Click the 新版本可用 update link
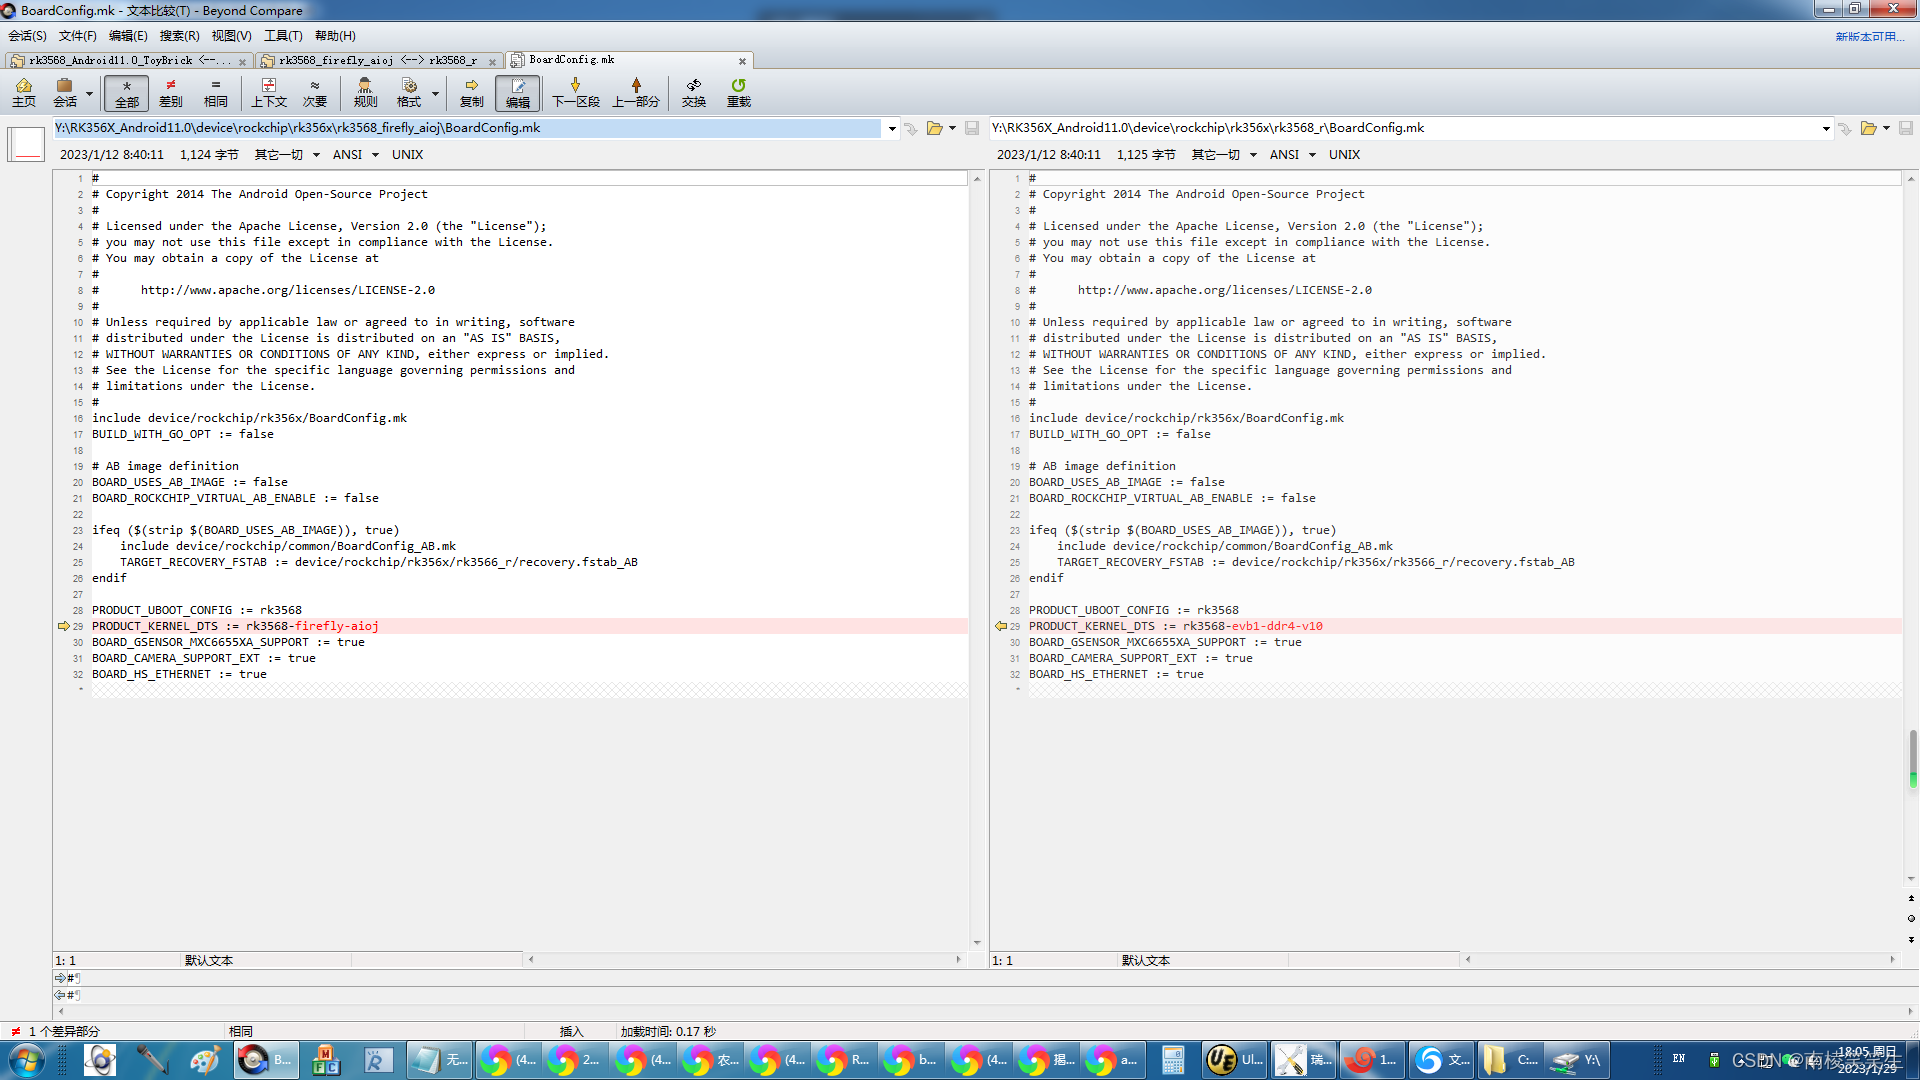1920x1080 pixels. 1868,36
